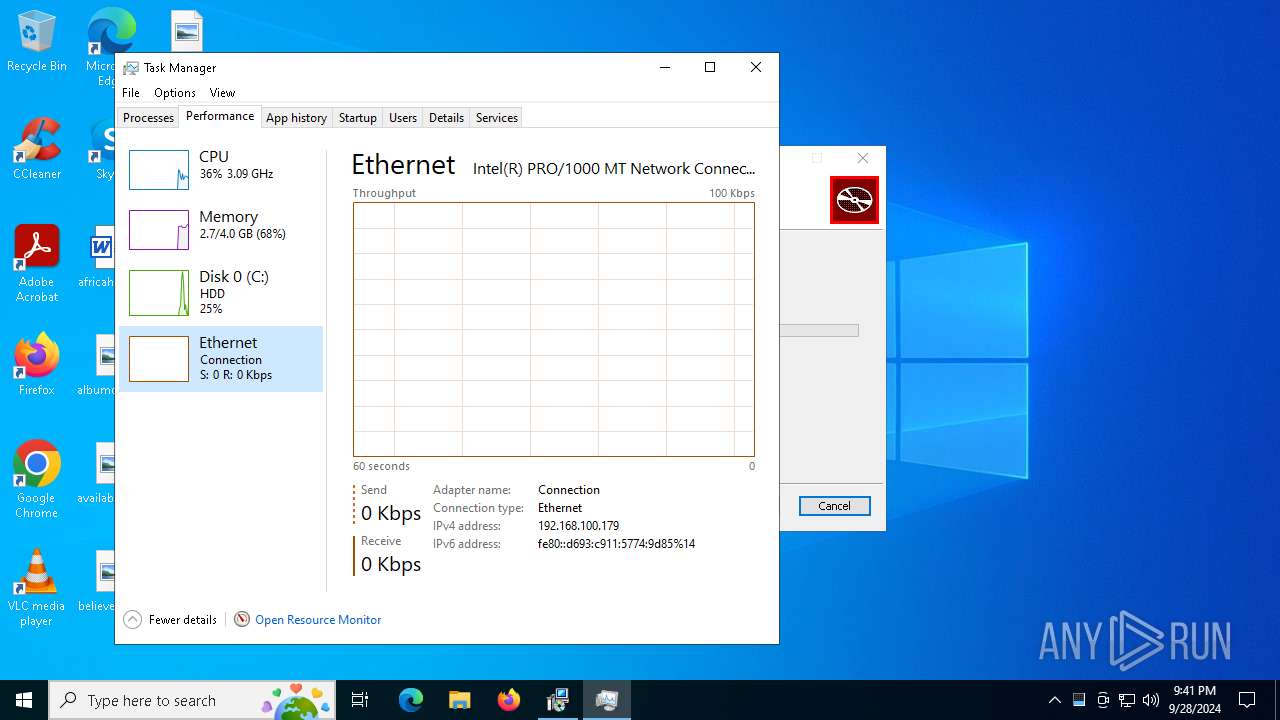1280x720 pixels.
Task: Open the notification center icon
Action: click(1247, 700)
